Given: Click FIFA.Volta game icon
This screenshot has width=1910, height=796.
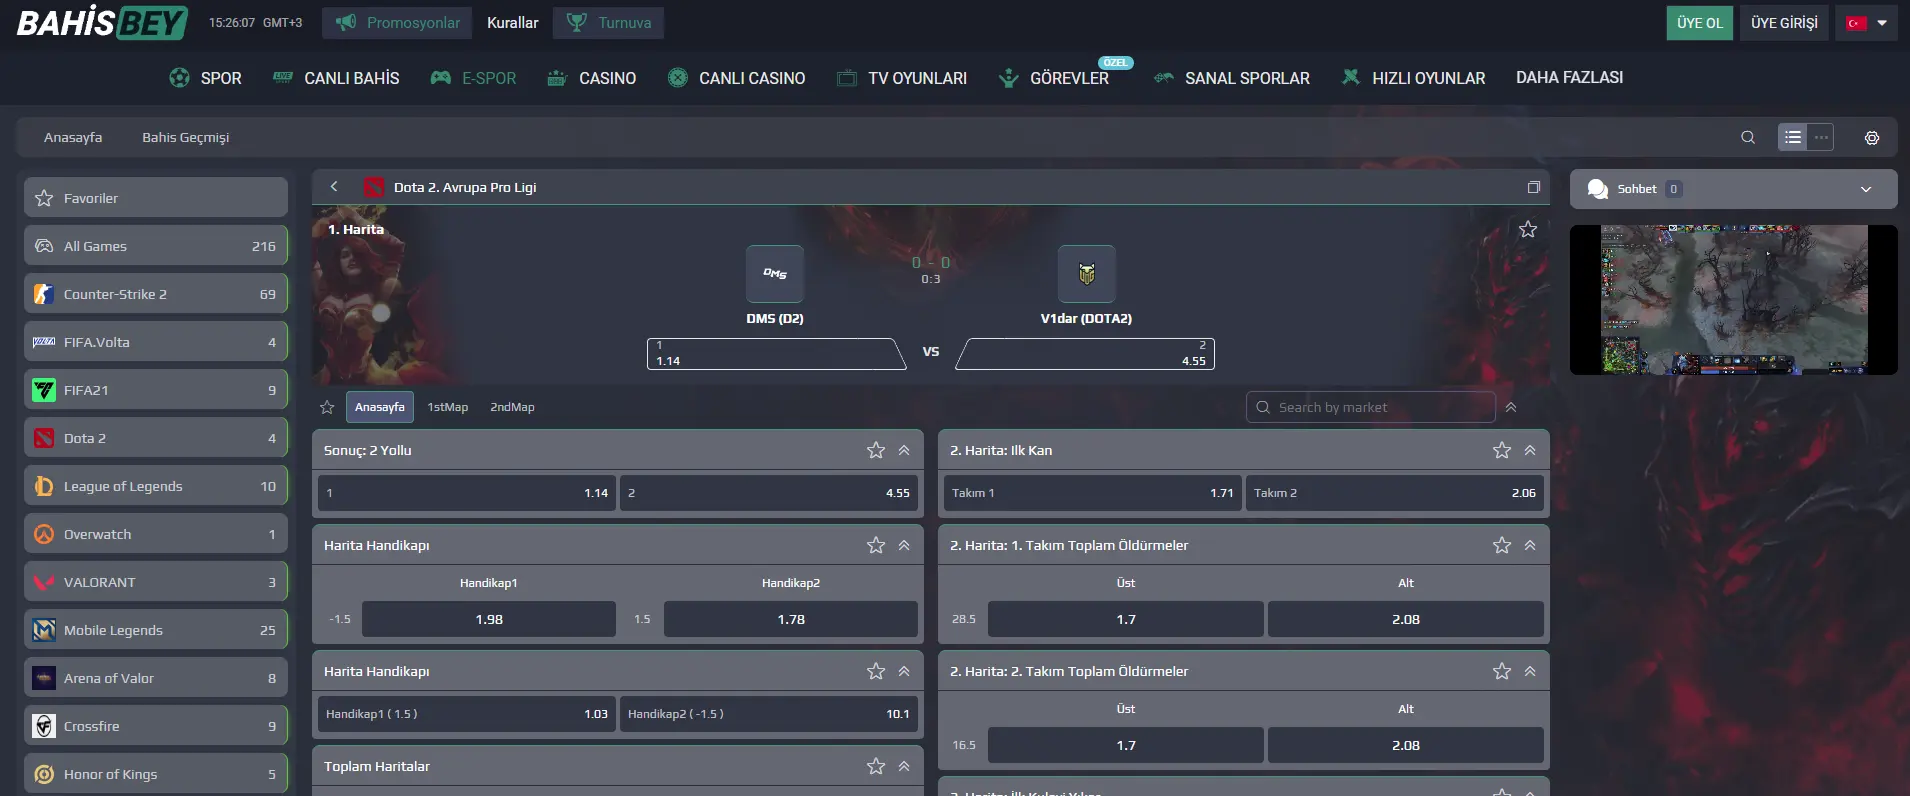Looking at the screenshot, I should (44, 342).
